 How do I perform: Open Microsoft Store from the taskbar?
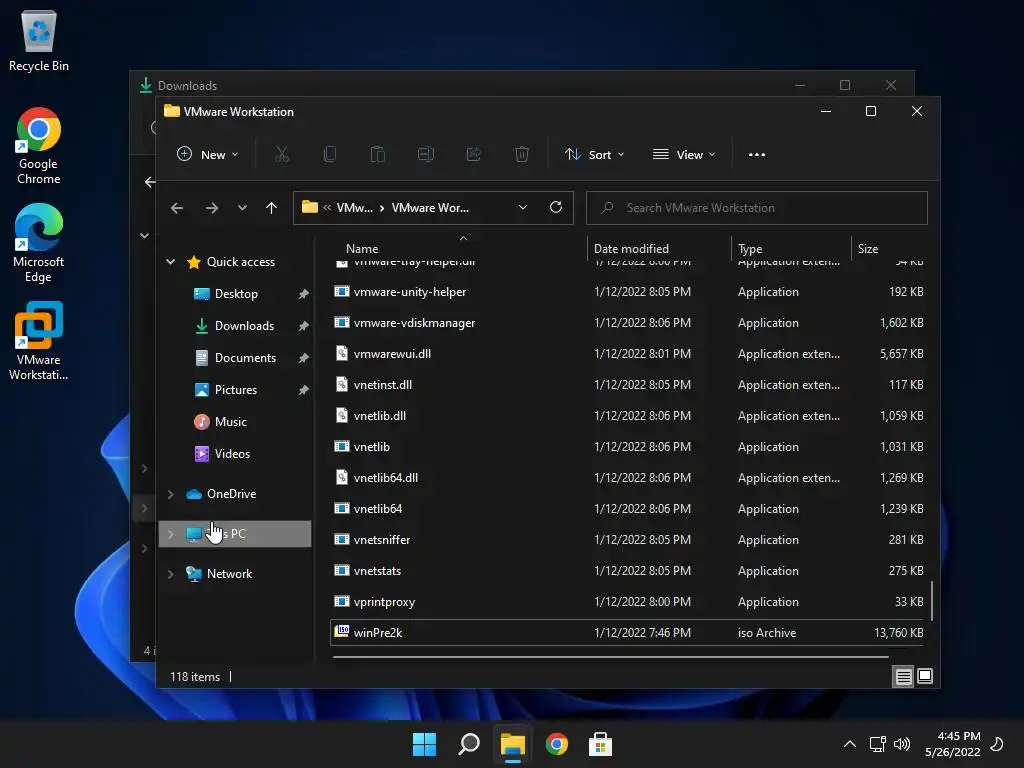click(600, 744)
